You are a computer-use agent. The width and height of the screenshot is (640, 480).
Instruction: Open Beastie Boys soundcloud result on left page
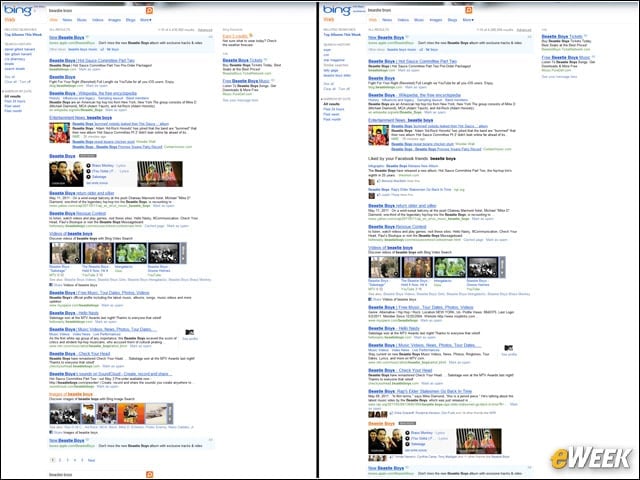tap(111, 374)
